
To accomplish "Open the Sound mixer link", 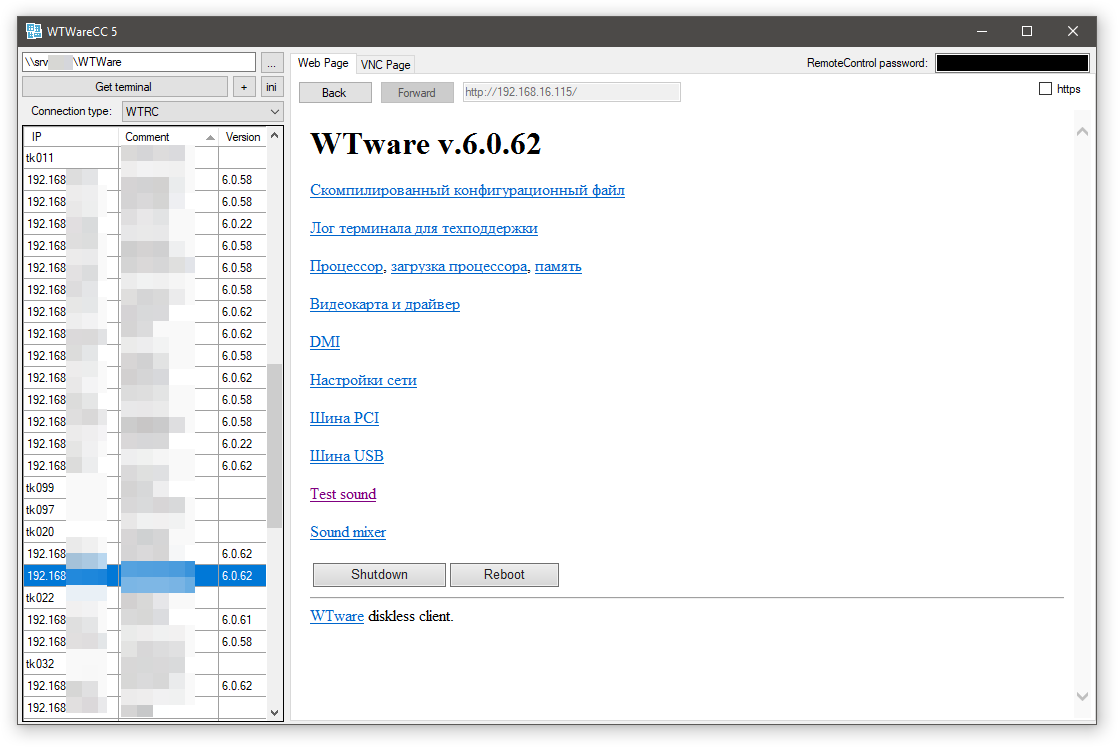I will pyautogui.click(x=348, y=532).
